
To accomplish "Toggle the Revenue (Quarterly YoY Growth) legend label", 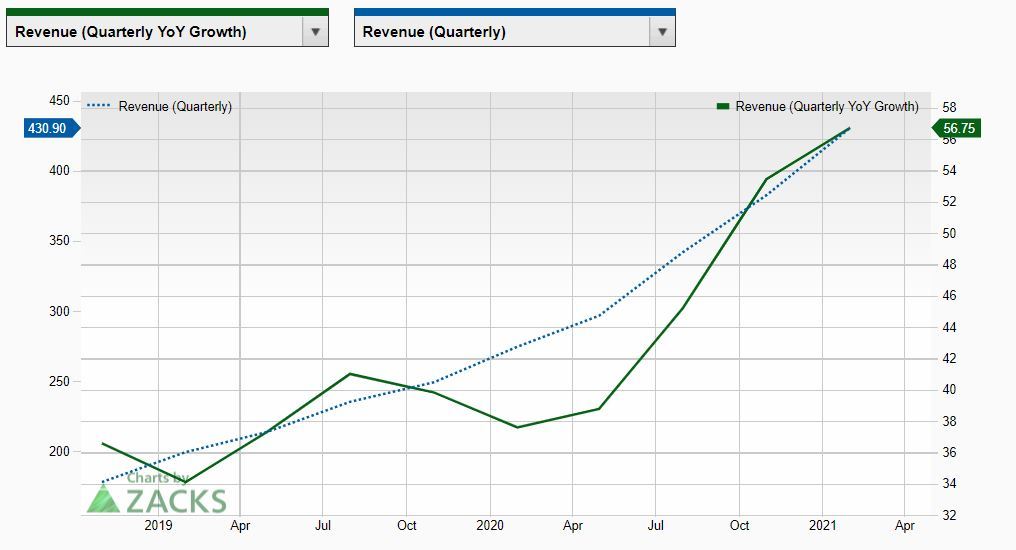I will (x=827, y=106).
